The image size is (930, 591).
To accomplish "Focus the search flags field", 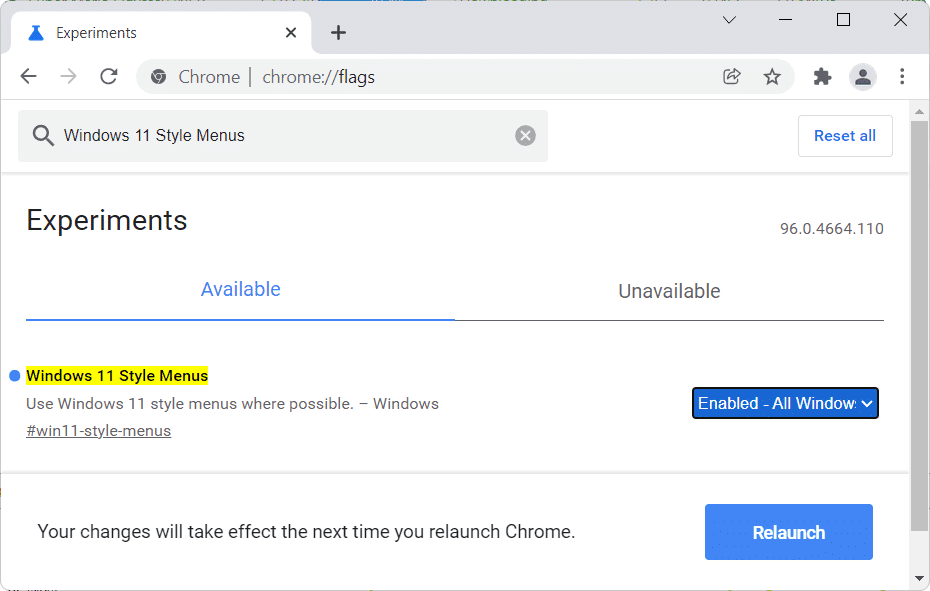I will pyautogui.click(x=283, y=136).
